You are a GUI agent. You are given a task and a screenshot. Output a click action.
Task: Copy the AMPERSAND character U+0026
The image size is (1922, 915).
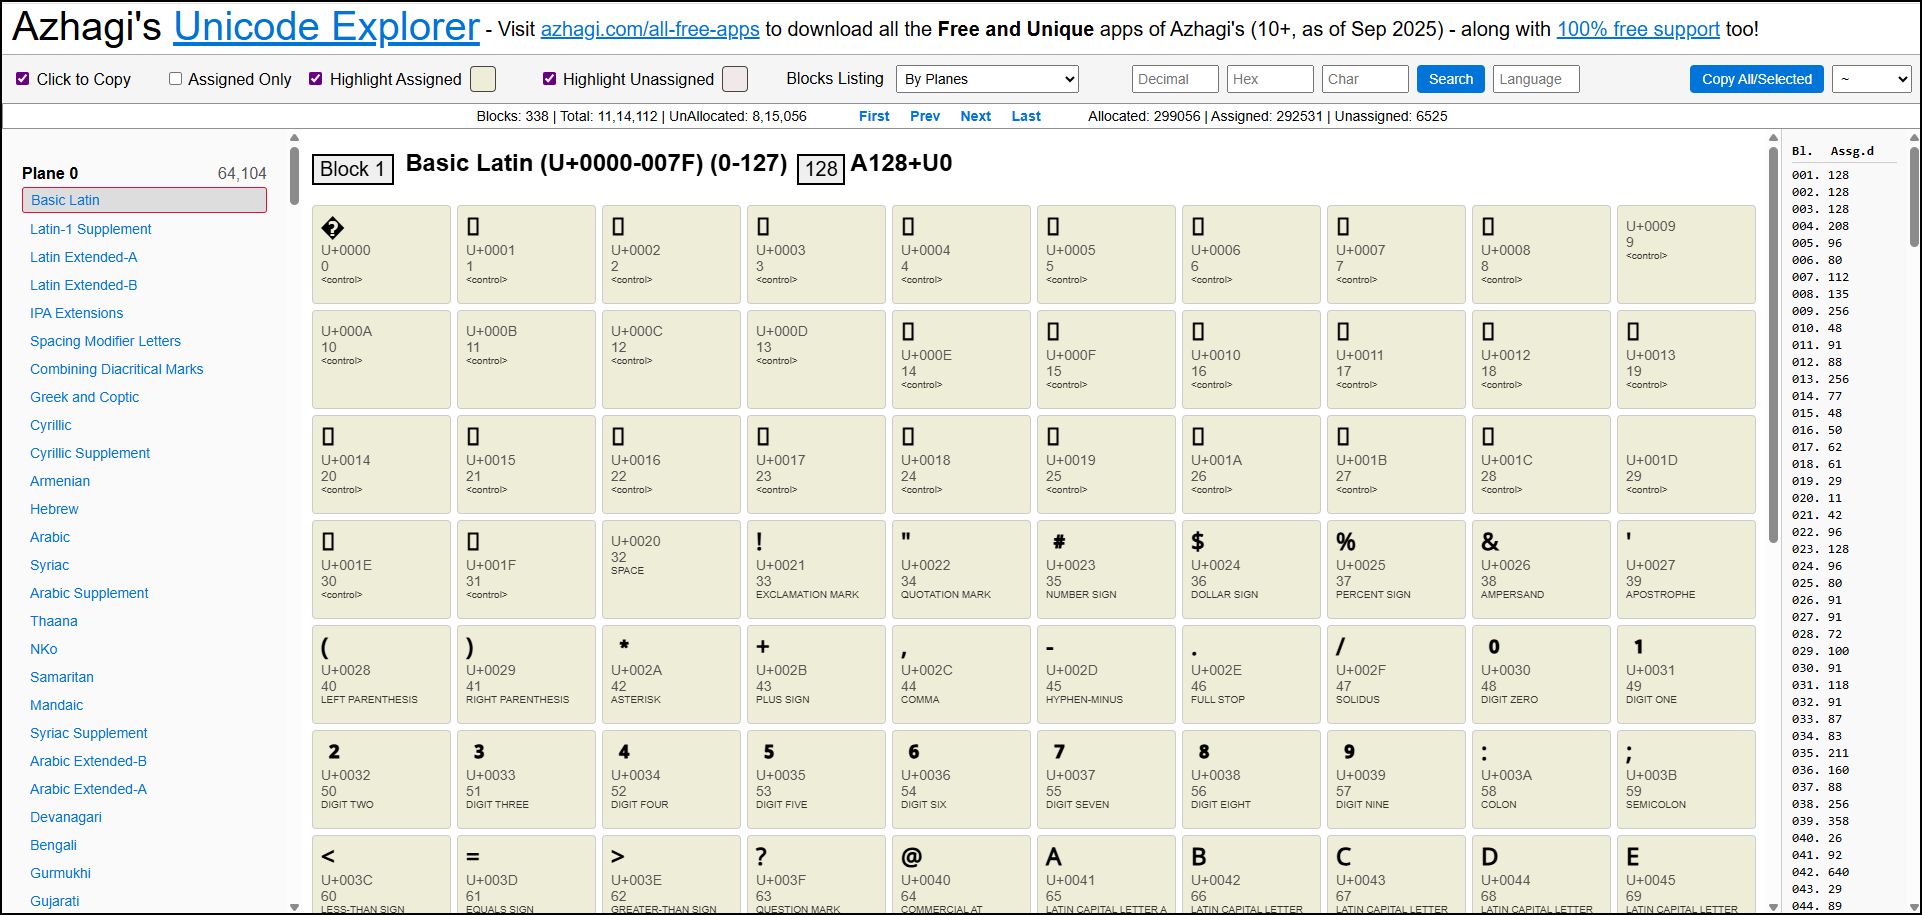tap(1541, 569)
